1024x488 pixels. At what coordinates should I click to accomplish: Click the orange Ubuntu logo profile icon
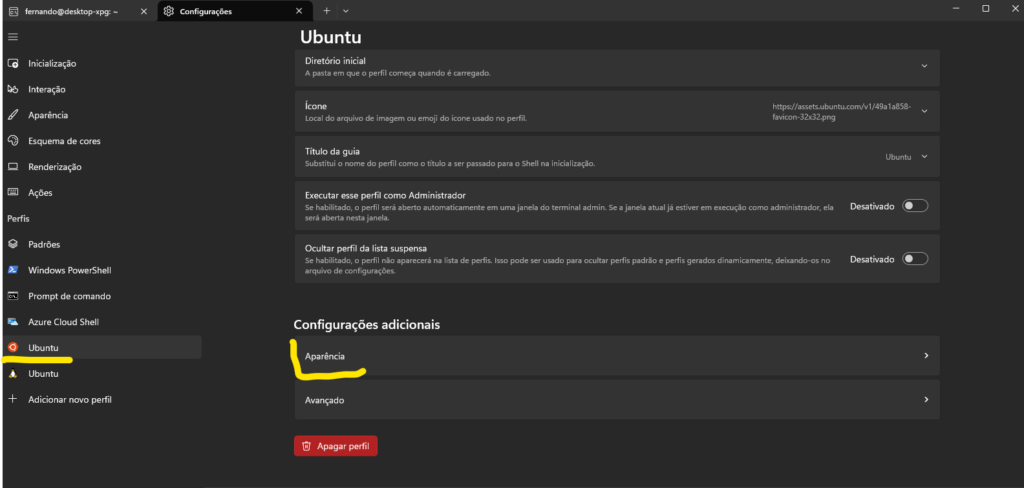(12, 348)
